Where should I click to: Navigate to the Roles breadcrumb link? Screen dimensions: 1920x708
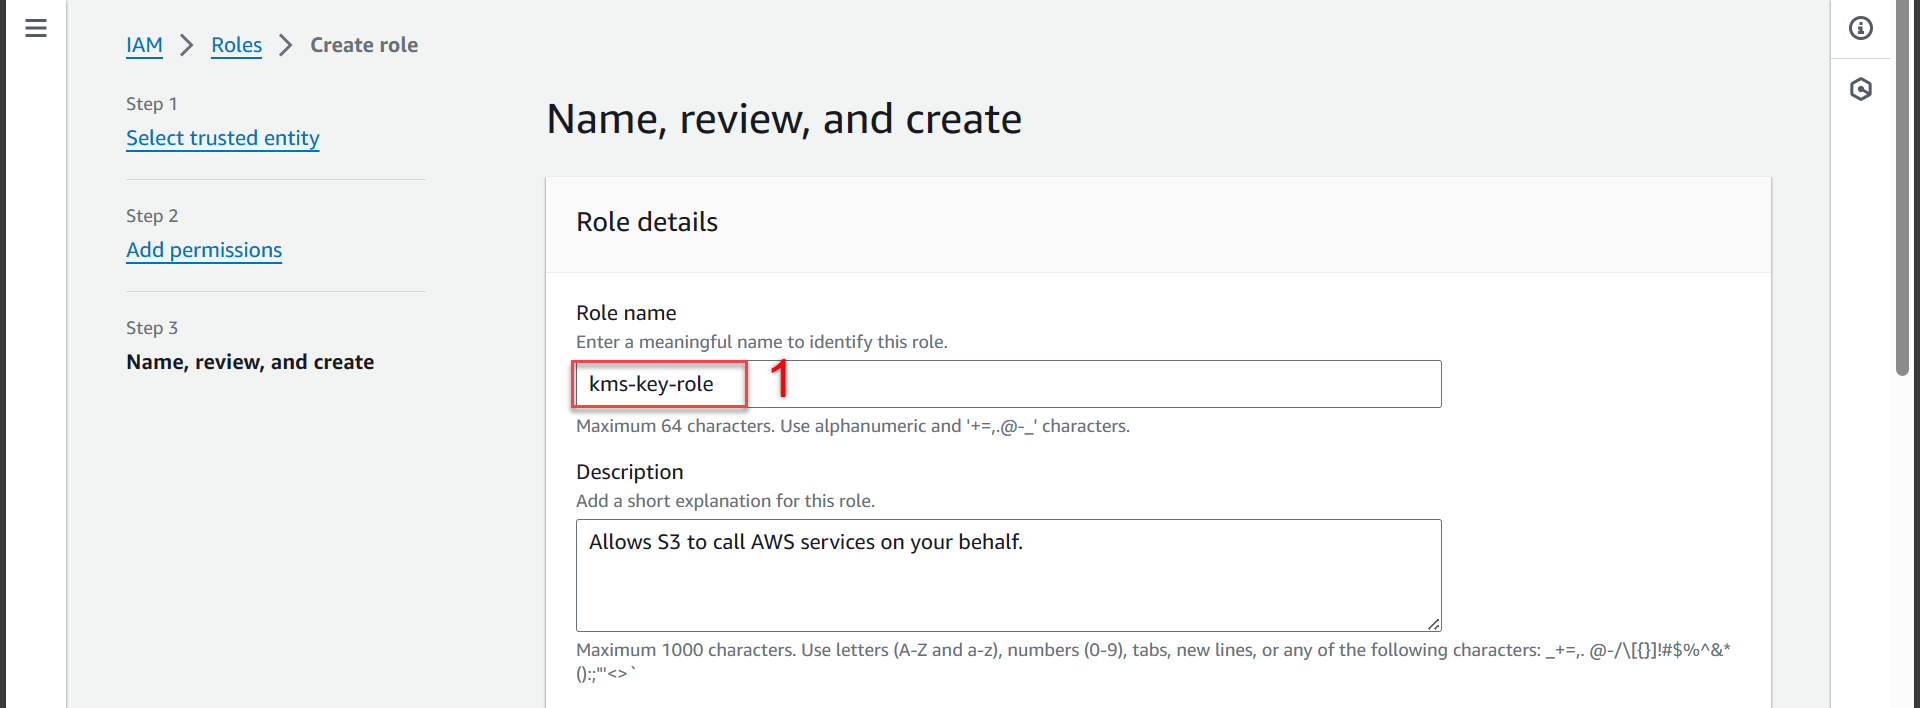coord(236,45)
